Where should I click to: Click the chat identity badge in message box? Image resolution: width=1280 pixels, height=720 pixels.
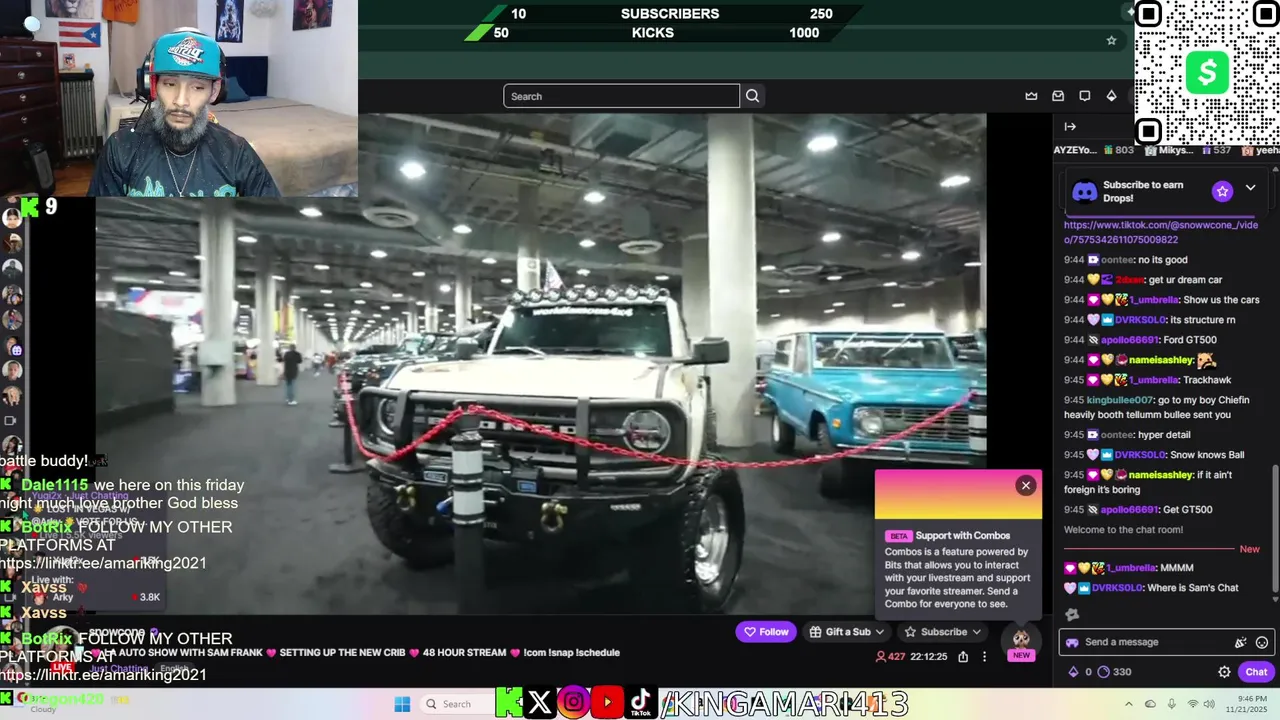pyautogui.click(x=1072, y=642)
